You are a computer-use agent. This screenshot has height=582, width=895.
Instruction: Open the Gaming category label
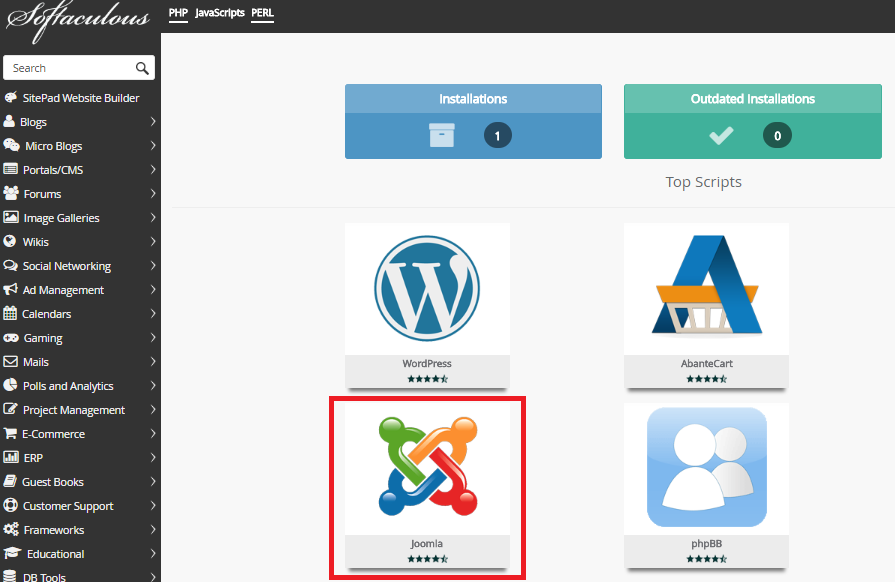click(x=43, y=338)
